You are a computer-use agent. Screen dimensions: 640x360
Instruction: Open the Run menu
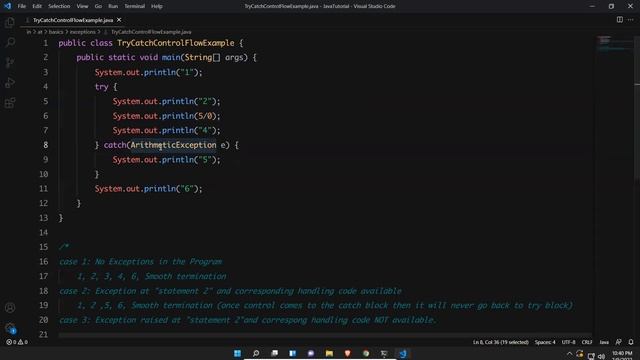coord(113,6)
